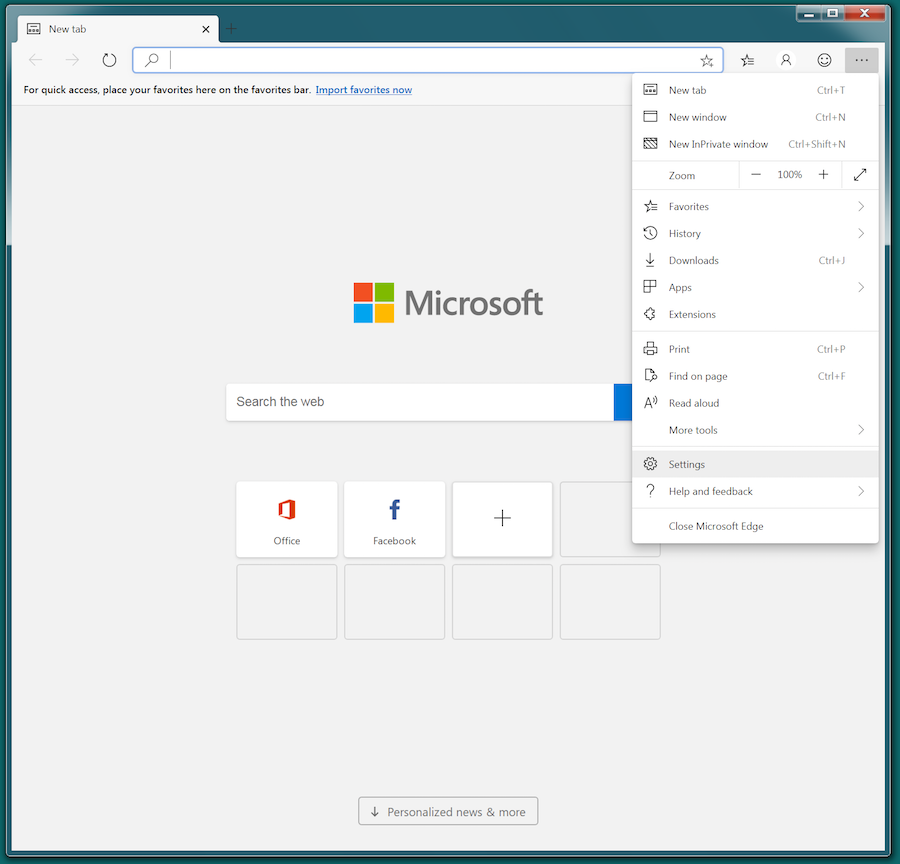The width and height of the screenshot is (900, 864).
Task: Expand the More tools submenu
Action: (x=755, y=430)
